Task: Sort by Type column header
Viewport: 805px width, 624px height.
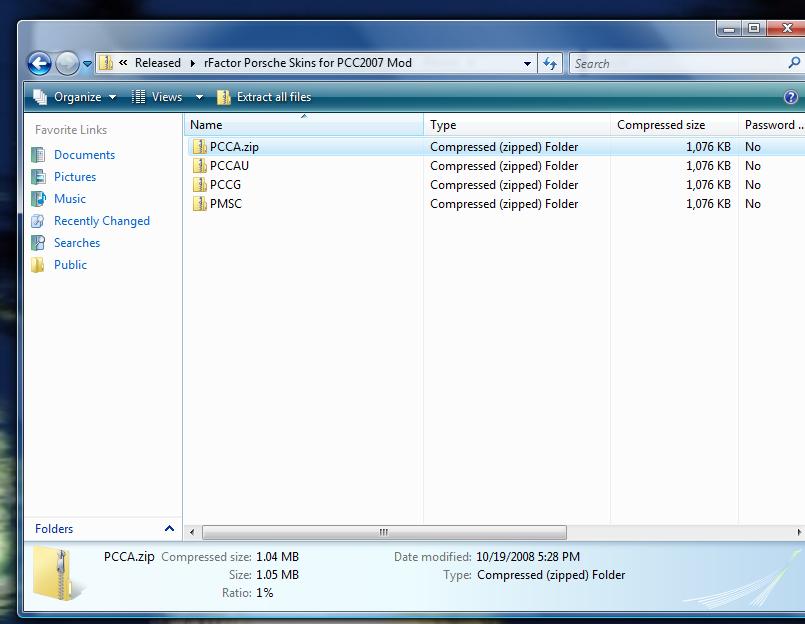Action: [x=517, y=125]
